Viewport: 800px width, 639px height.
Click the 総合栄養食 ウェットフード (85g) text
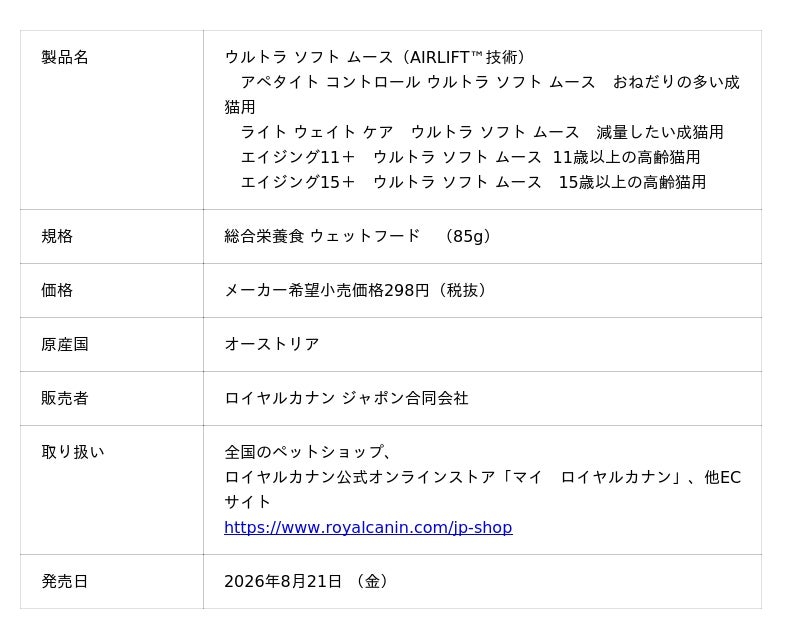coord(357,236)
